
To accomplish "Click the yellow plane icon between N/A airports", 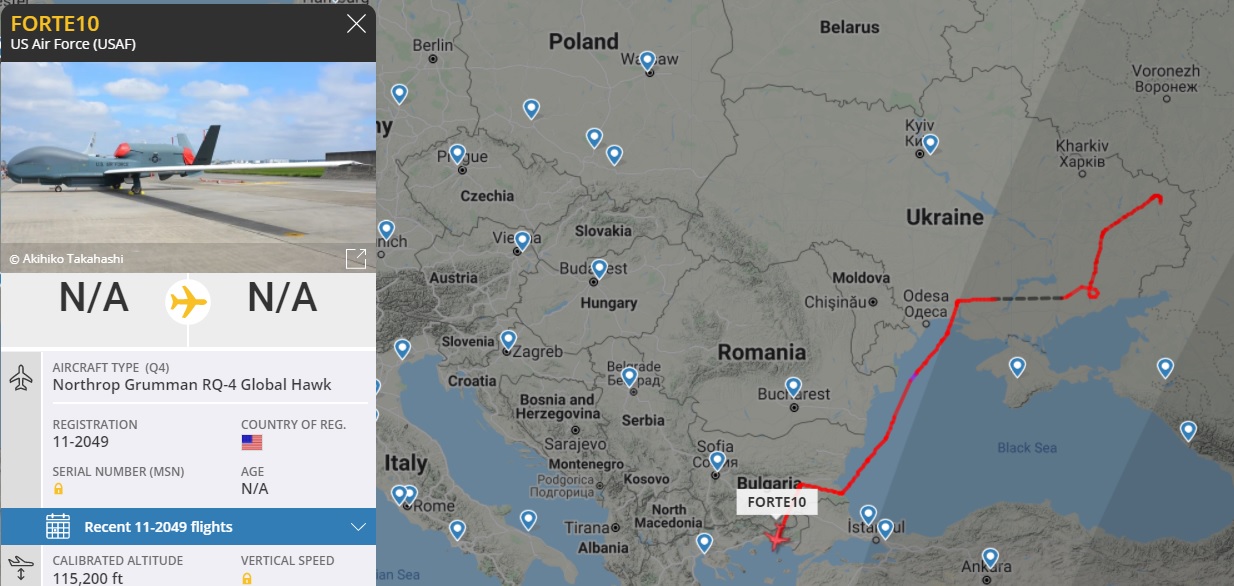I will 188,300.
